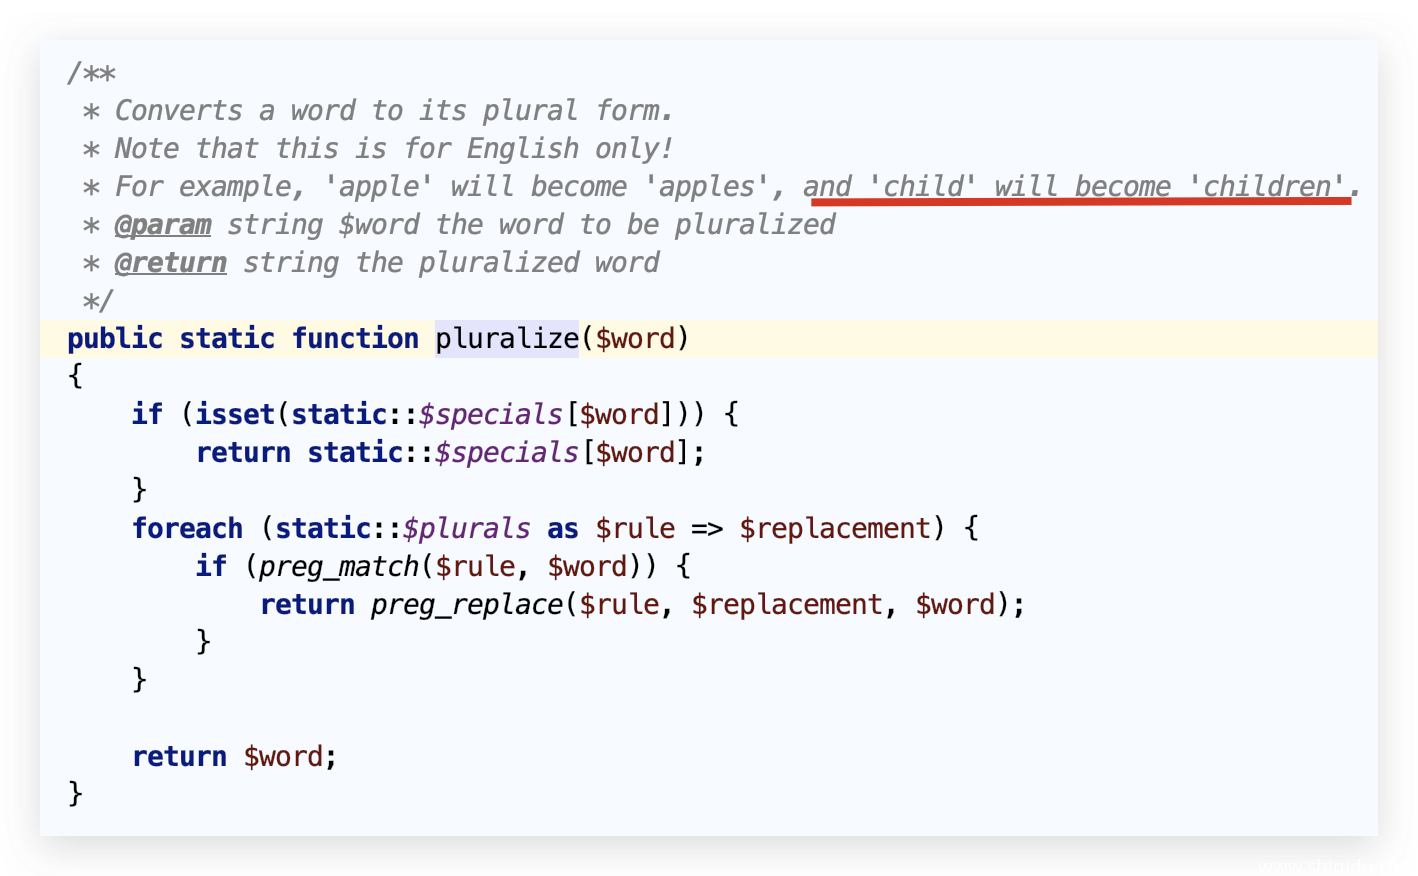This screenshot has height=876, width=1418.
Task: Click 'return $word;' final statement
Action: coord(235,756)
